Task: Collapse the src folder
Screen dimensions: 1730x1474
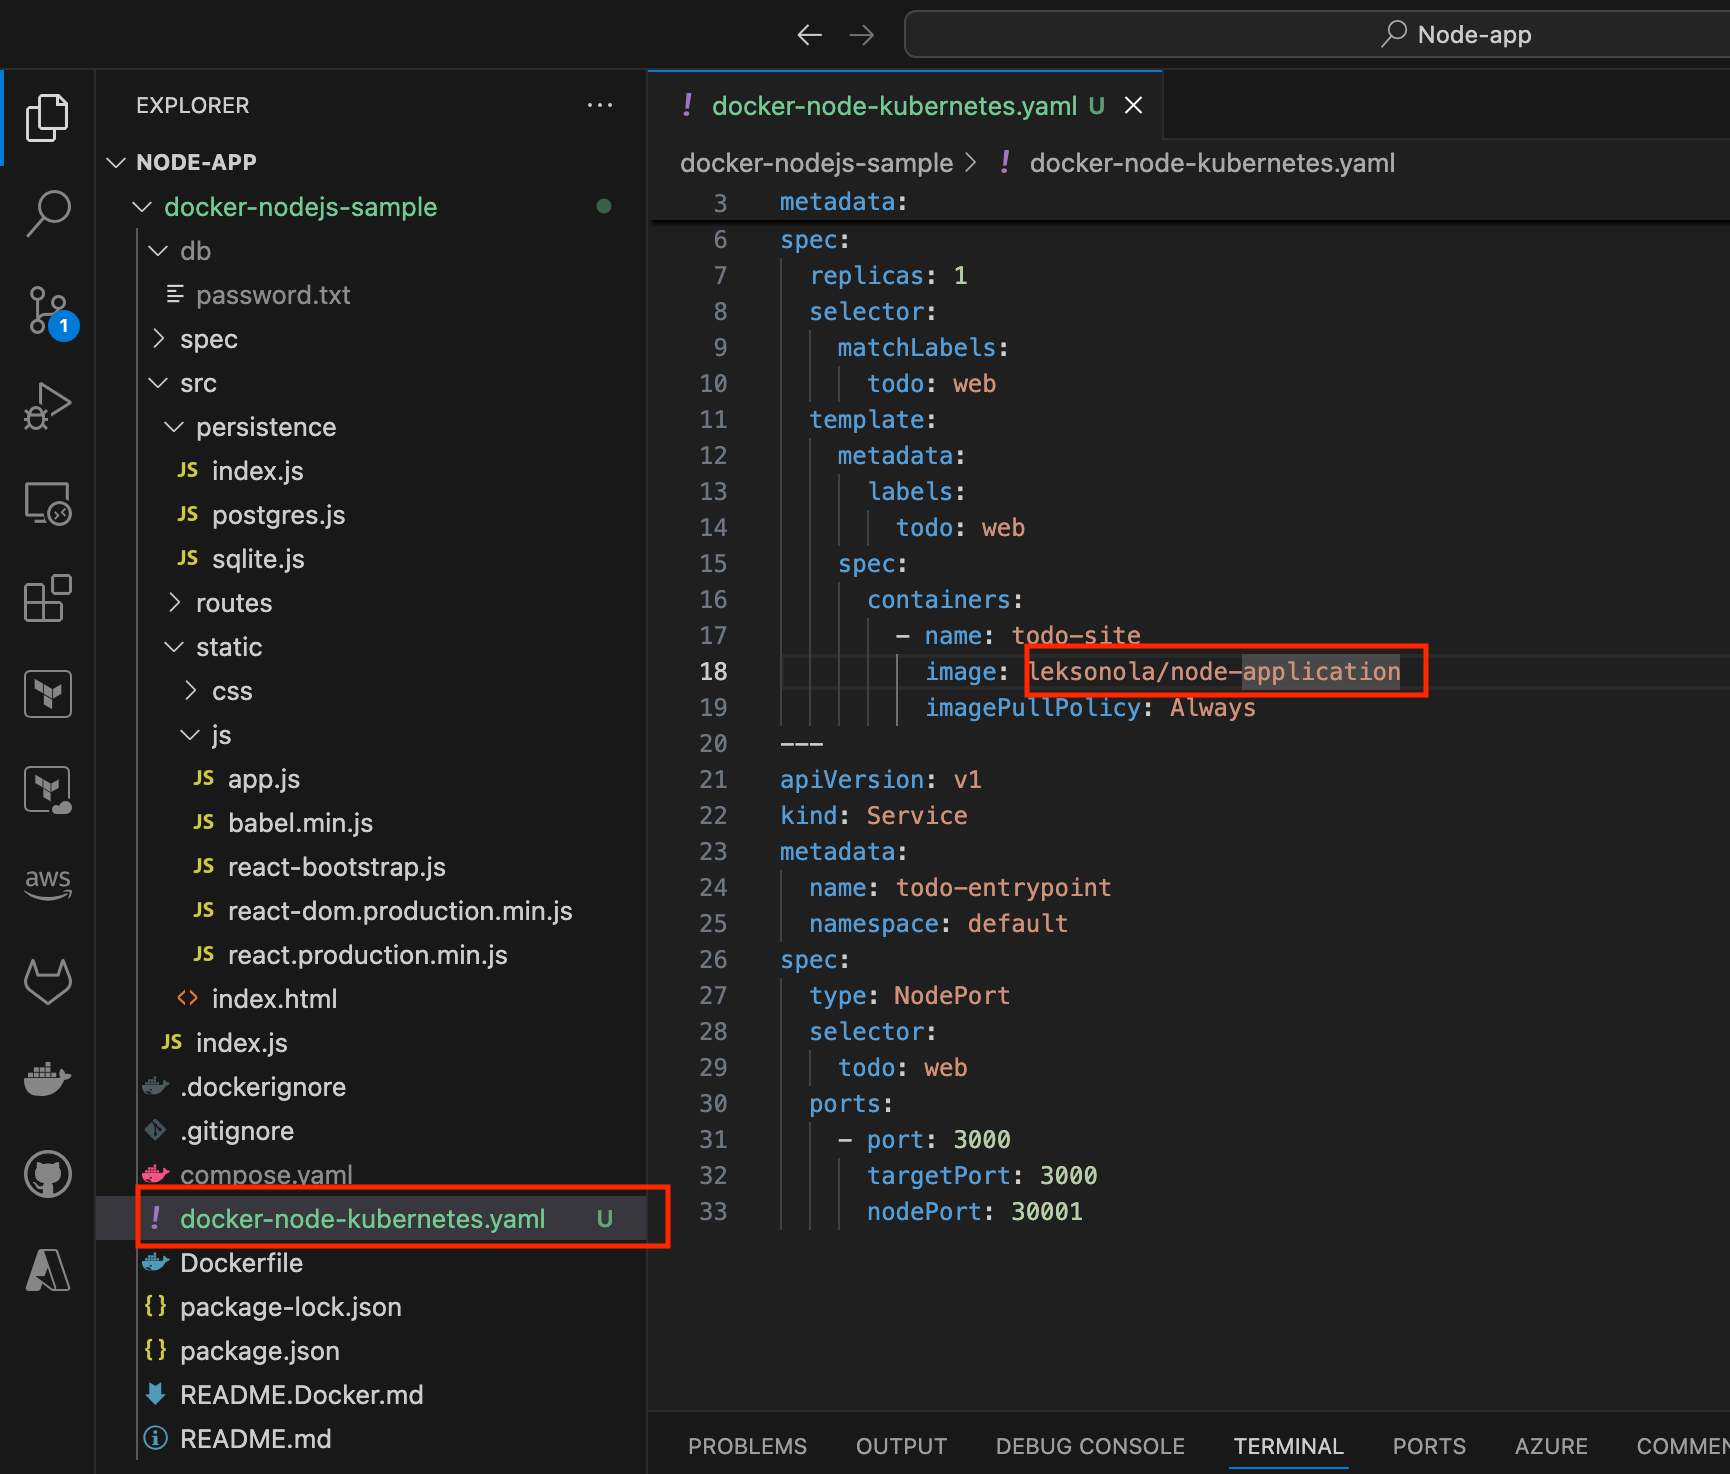Action: [x=158, y=383]
